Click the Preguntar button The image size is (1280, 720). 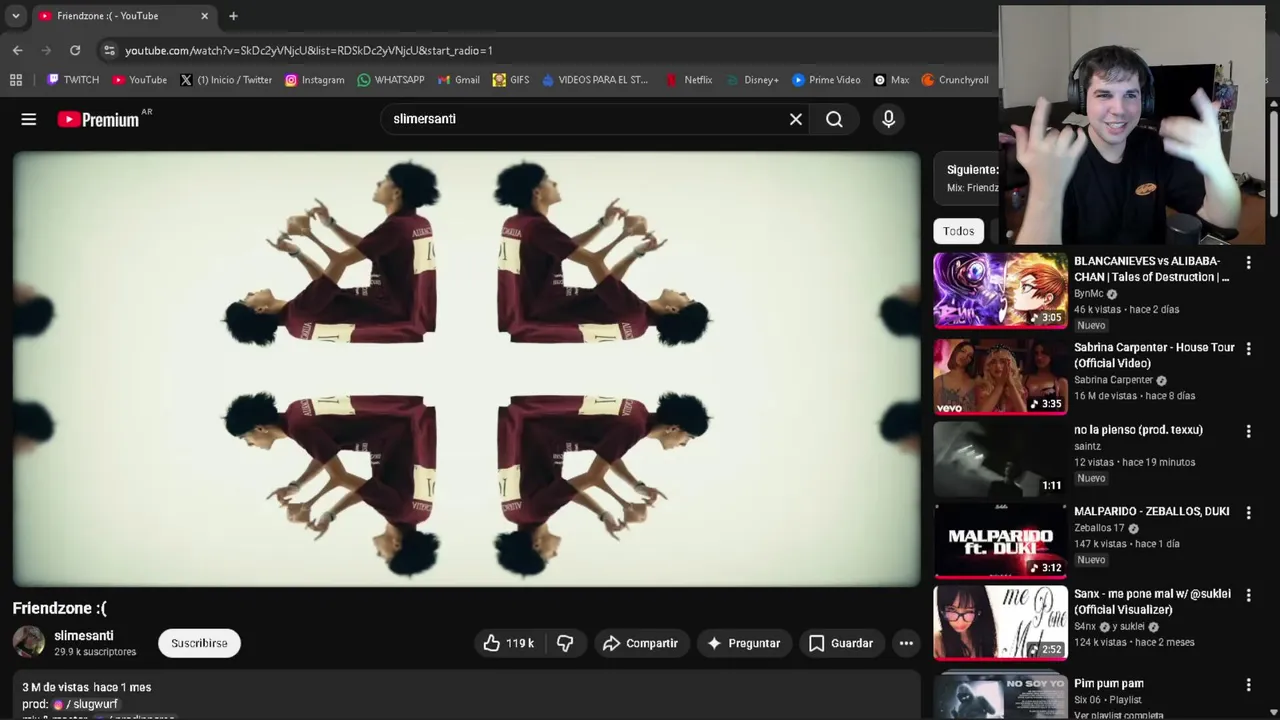tap(743, 643)
